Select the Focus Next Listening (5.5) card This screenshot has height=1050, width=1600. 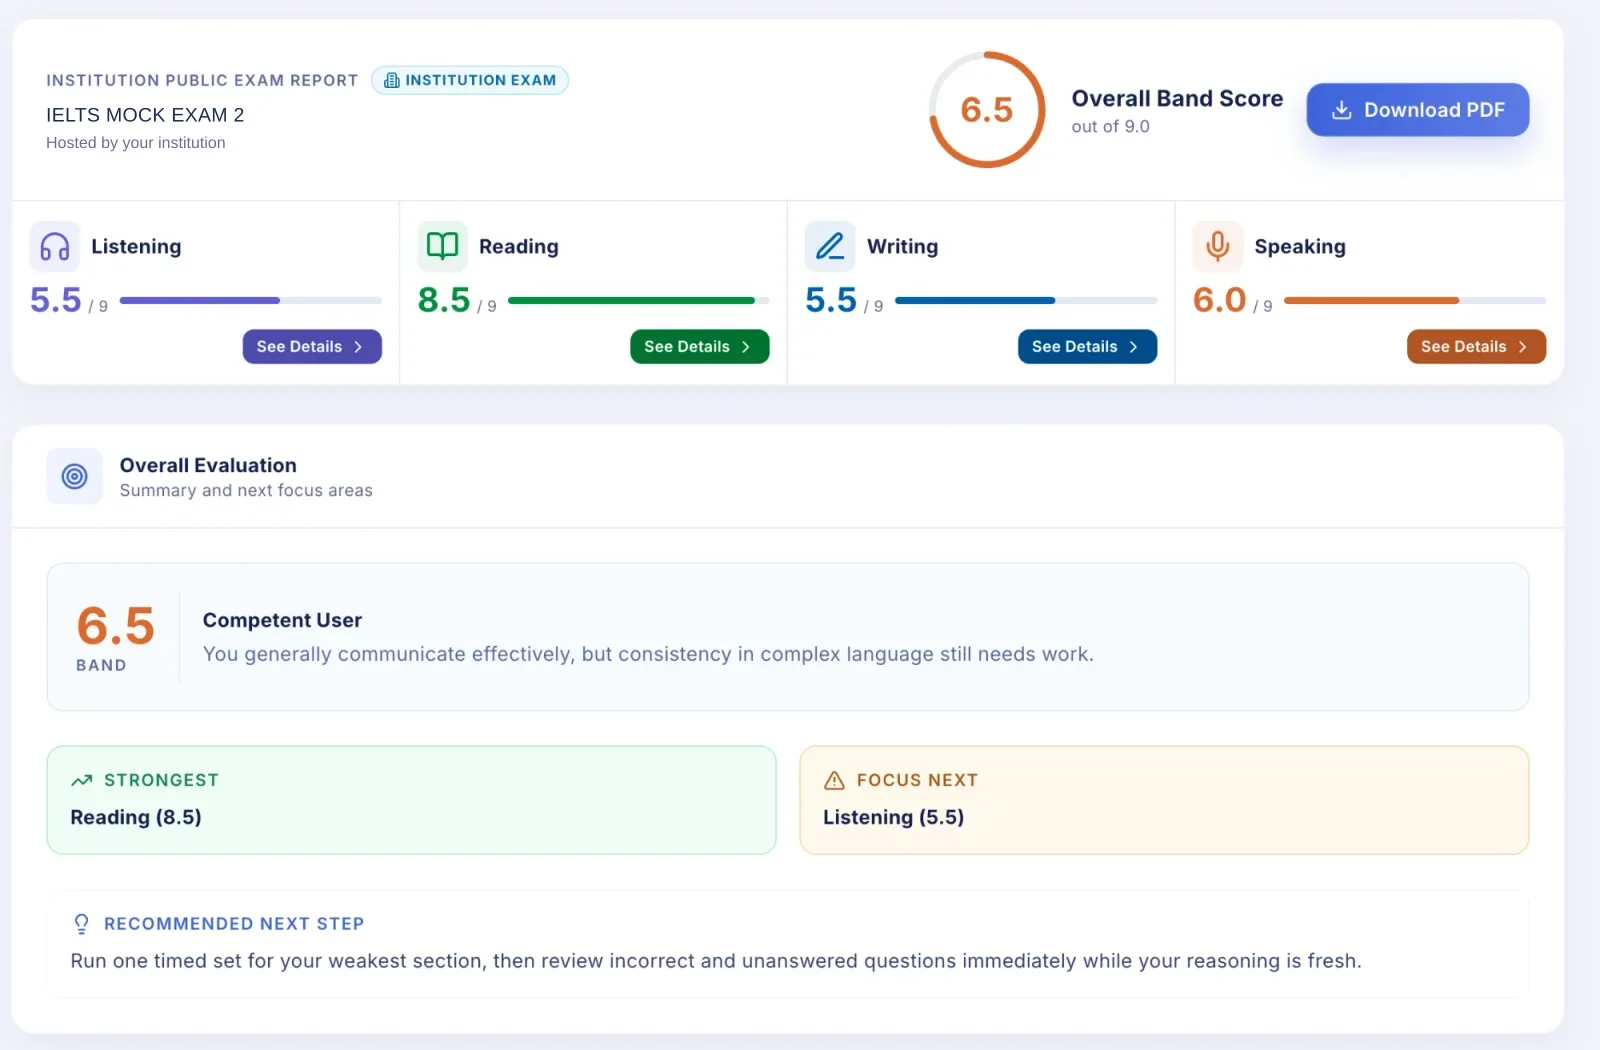pos(1164,800)
